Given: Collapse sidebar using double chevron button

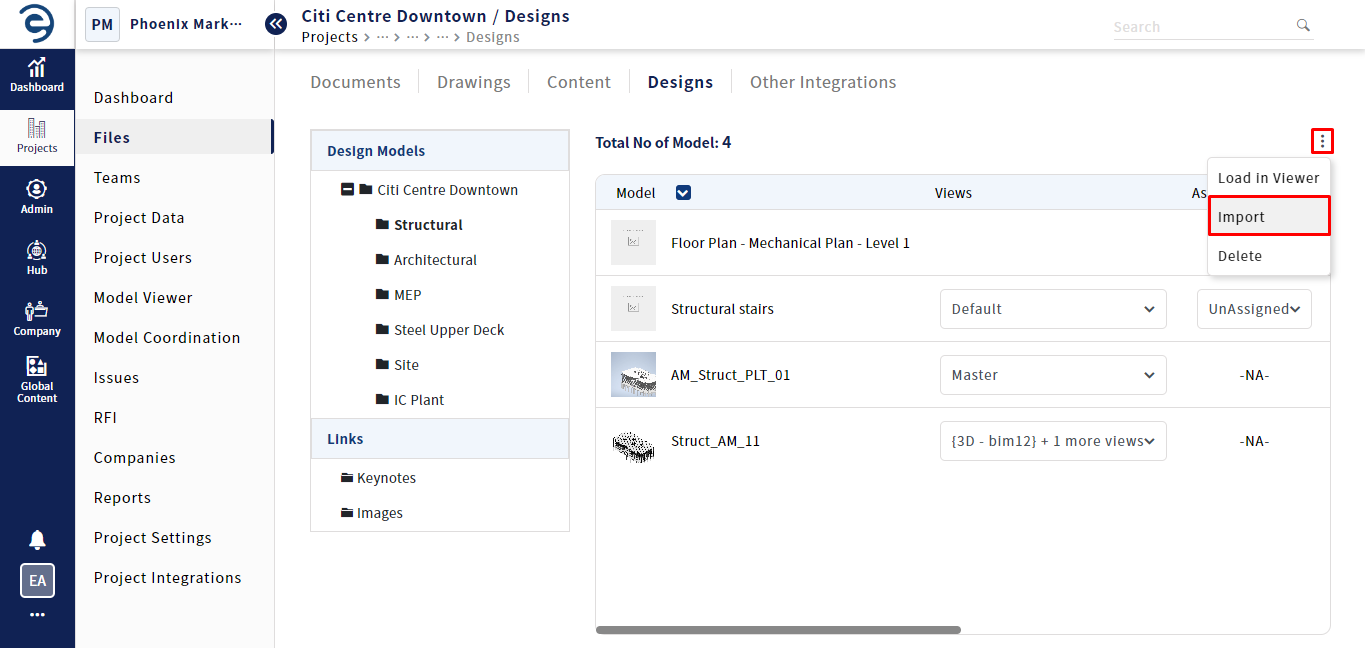Looking at the screenshot, I should click(x=276, y=24).
